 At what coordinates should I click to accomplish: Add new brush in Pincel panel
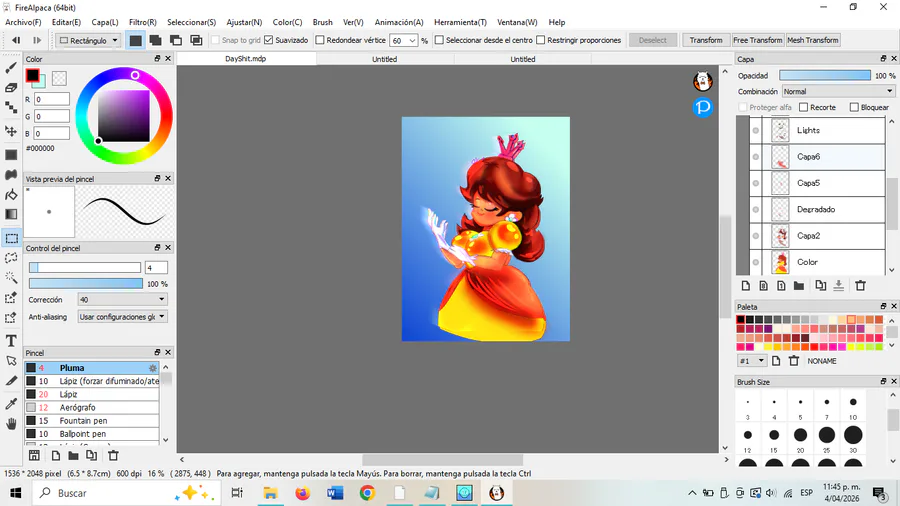(56, 456)
